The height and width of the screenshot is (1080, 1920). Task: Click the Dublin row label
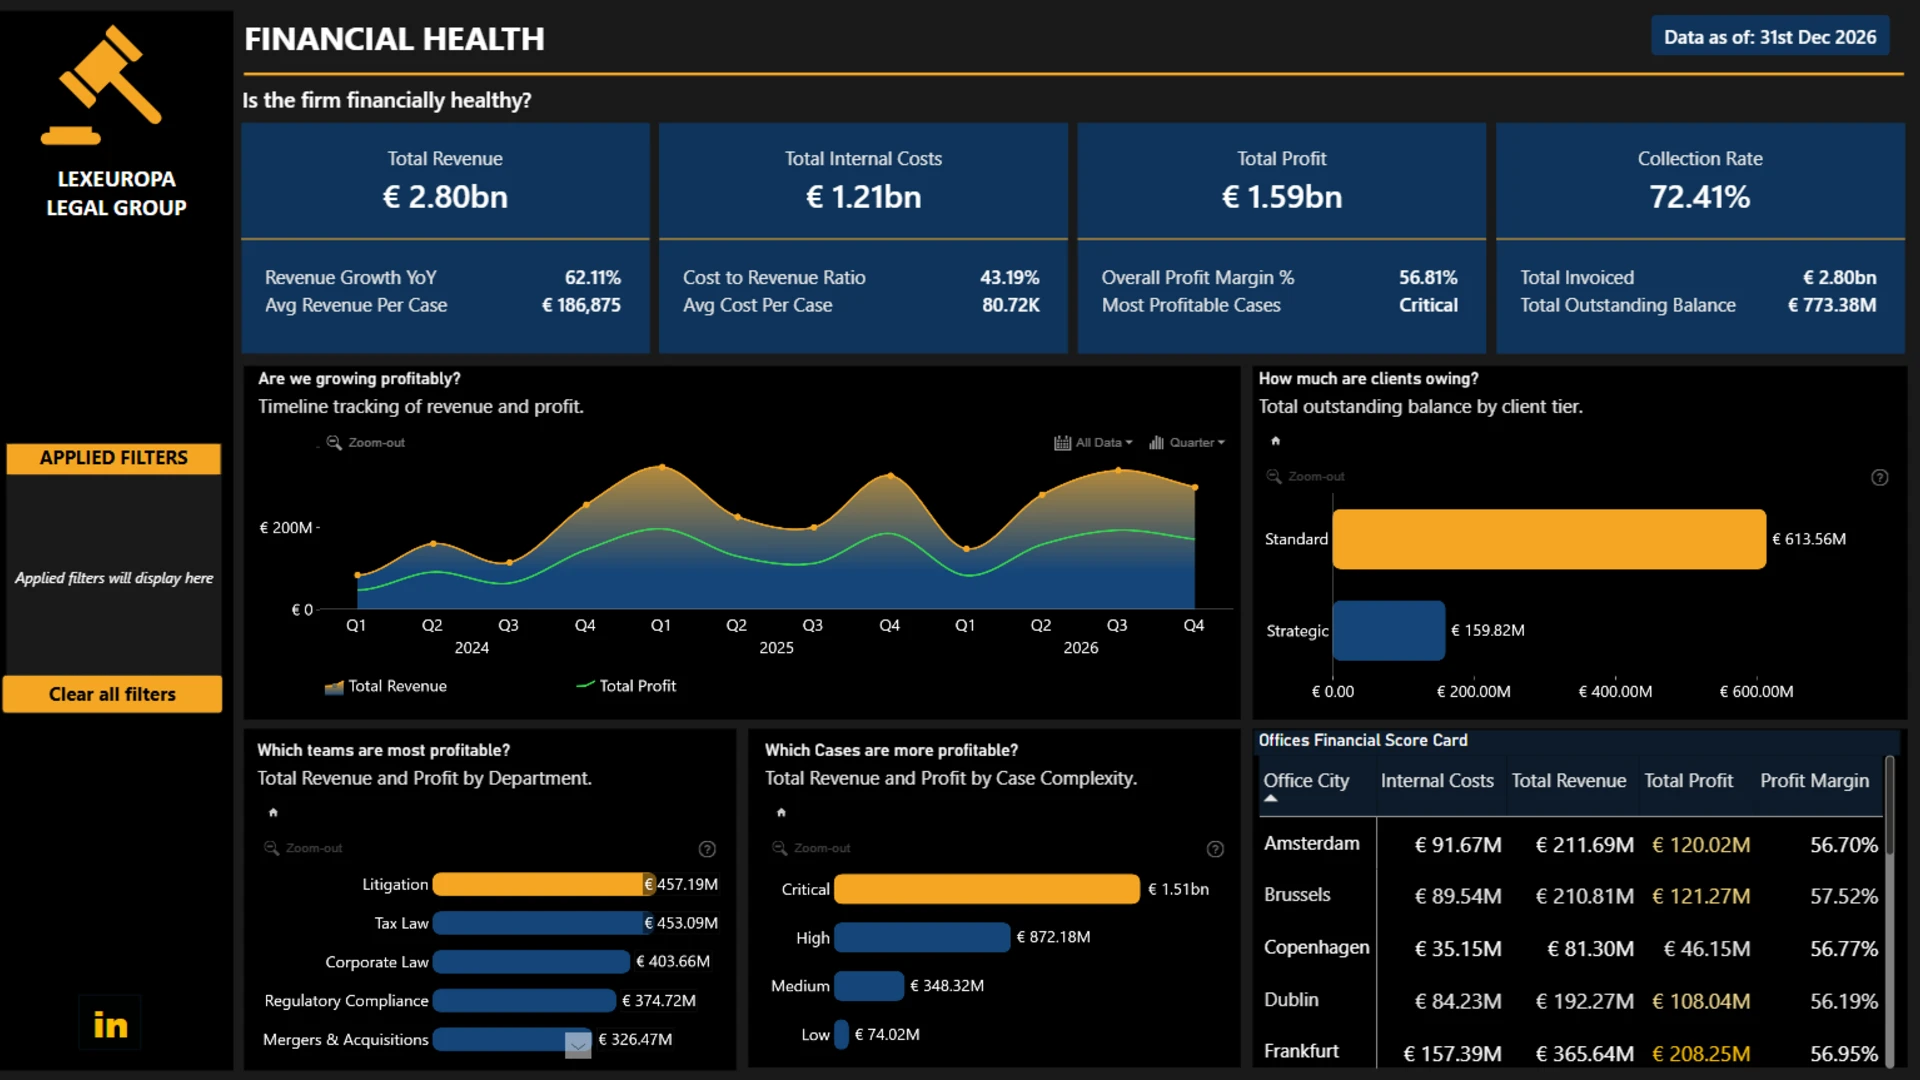tap(1291, 1000)
